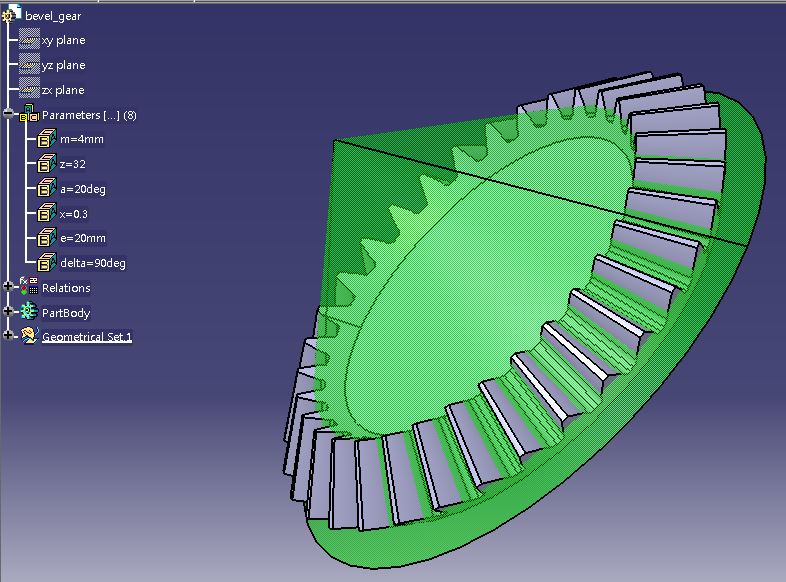Select the a=20deg parameter
Image resolution: width=786 pixels, height=582 pixels.
[83, 189]
